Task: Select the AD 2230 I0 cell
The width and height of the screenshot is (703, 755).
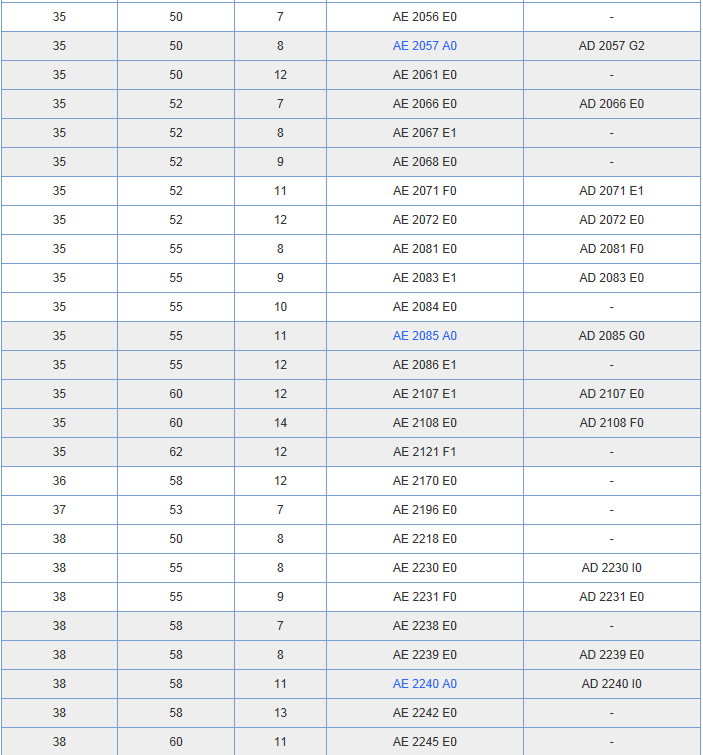Action: coord(611,568)
